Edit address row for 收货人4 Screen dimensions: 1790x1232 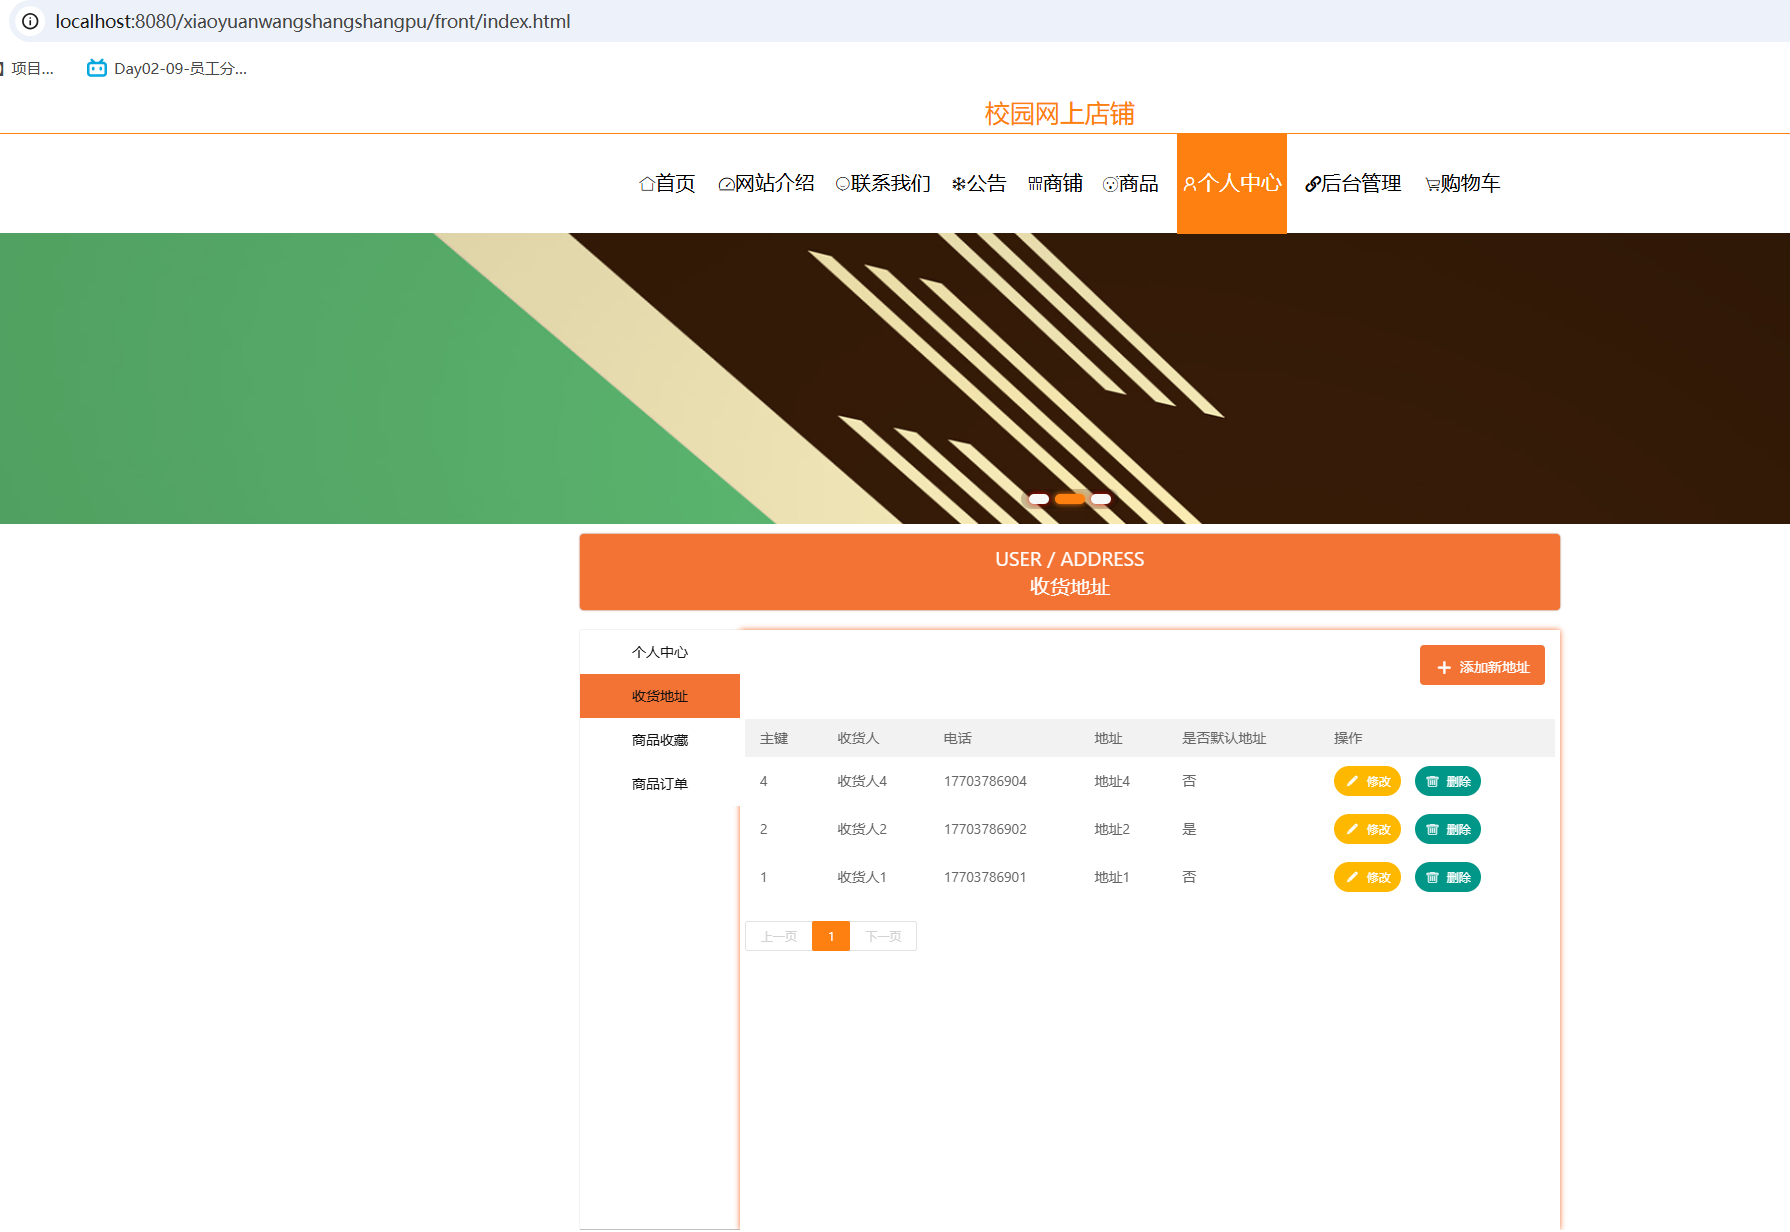[1367, 781]
